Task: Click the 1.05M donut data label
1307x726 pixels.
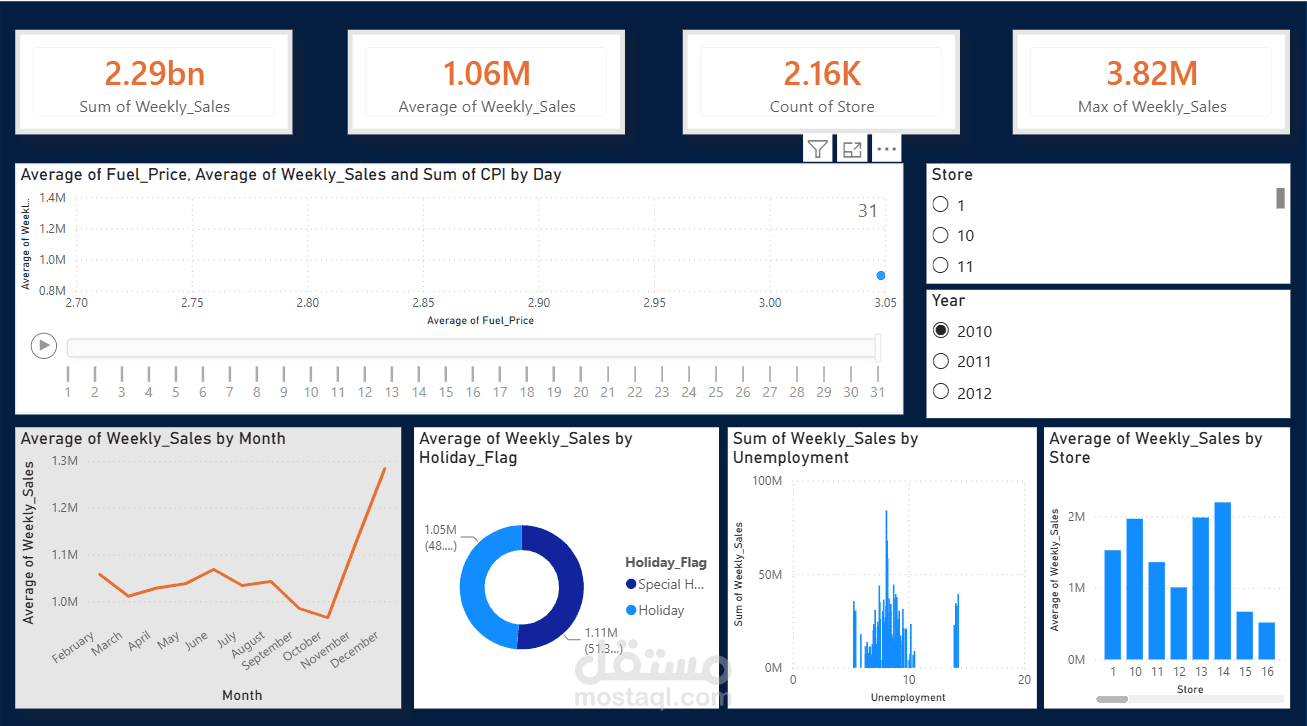Action: tap(442, 538)
